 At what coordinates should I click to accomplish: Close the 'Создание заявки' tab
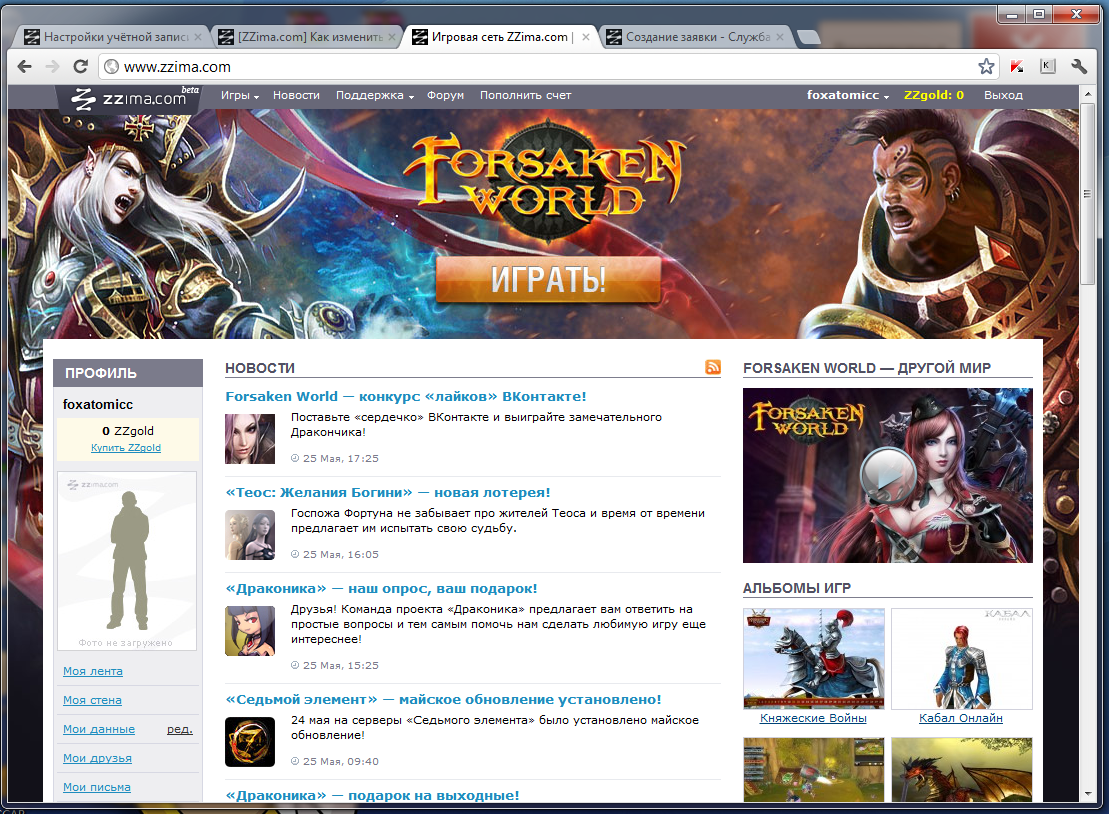pyautogui.click(x=779, y=37)
